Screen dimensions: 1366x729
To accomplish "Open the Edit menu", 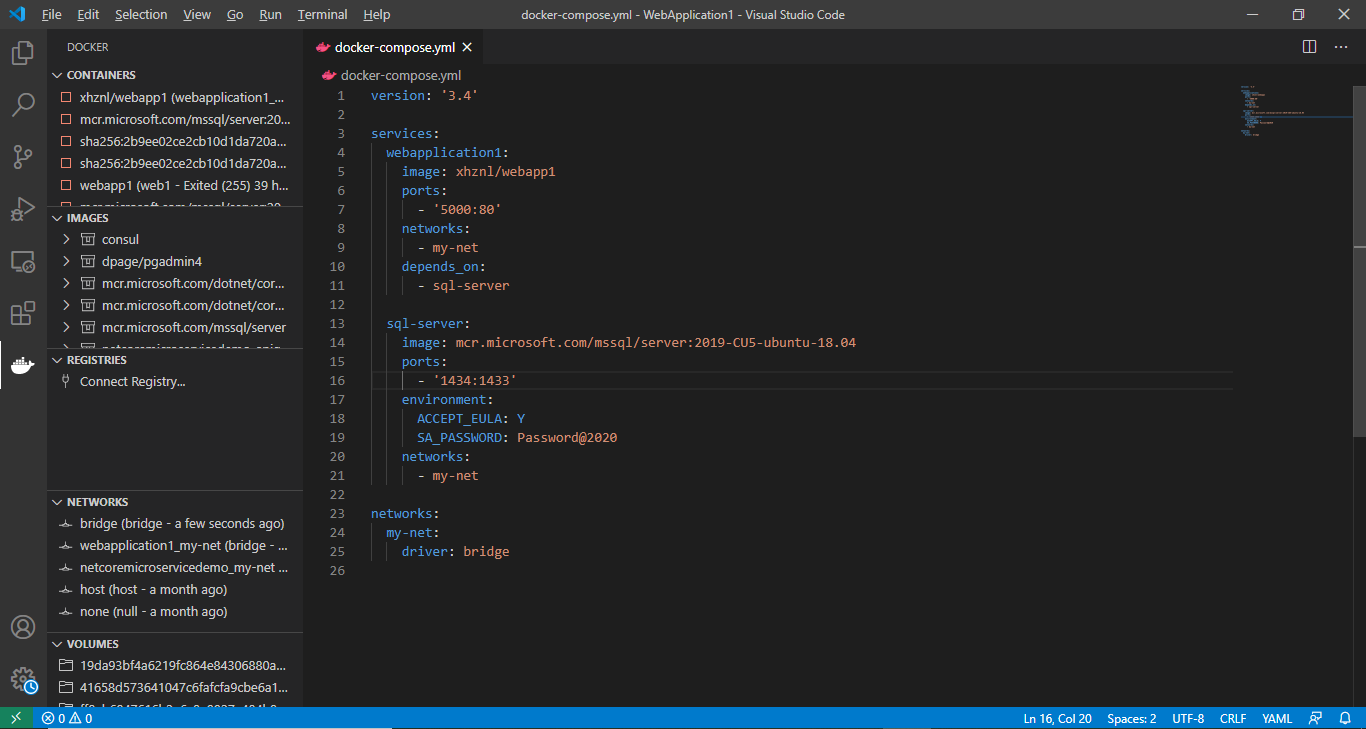I will [x=88, y=15].
